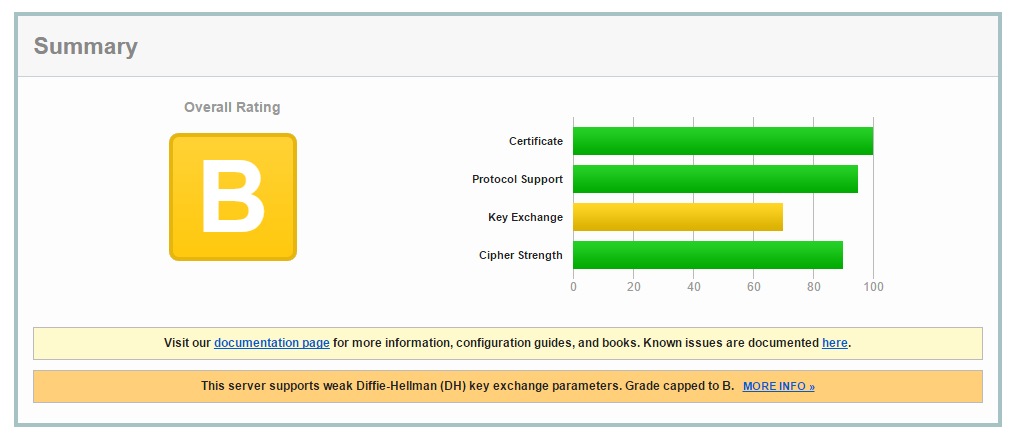1011x436 pixels.
Task: Click the 'Visit our' documentation notice text
Action: (x=507, y=343)
